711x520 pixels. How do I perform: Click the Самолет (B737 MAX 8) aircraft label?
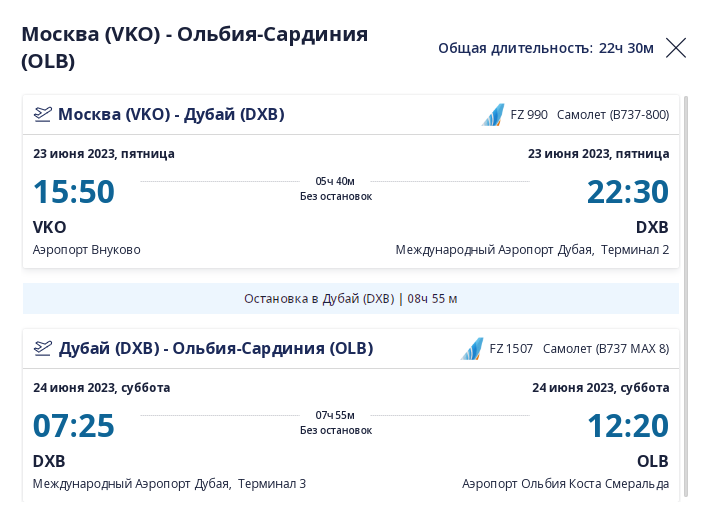[x=606, y=349]
